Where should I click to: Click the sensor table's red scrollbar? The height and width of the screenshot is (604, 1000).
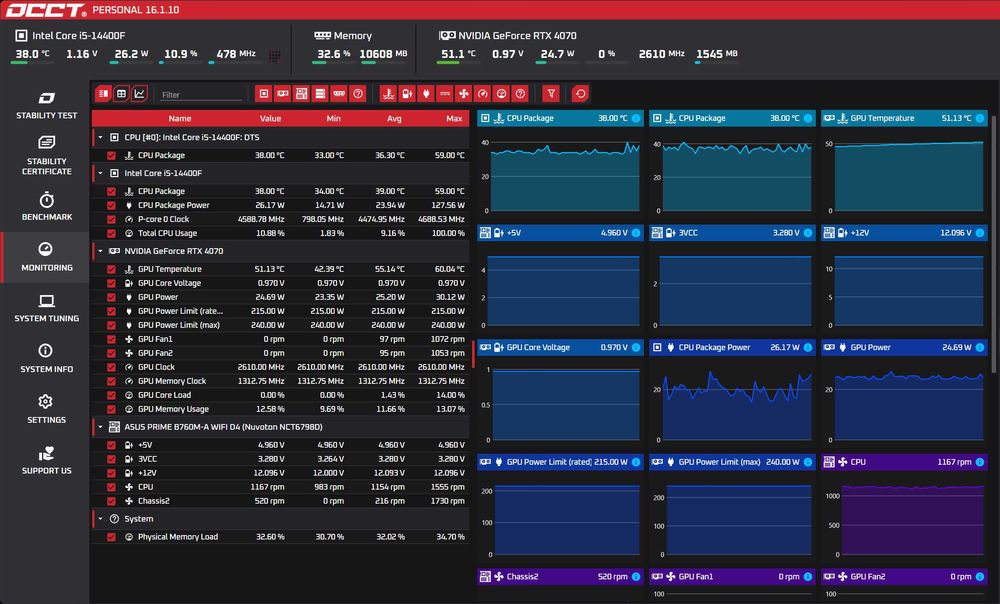click(473, 354)
